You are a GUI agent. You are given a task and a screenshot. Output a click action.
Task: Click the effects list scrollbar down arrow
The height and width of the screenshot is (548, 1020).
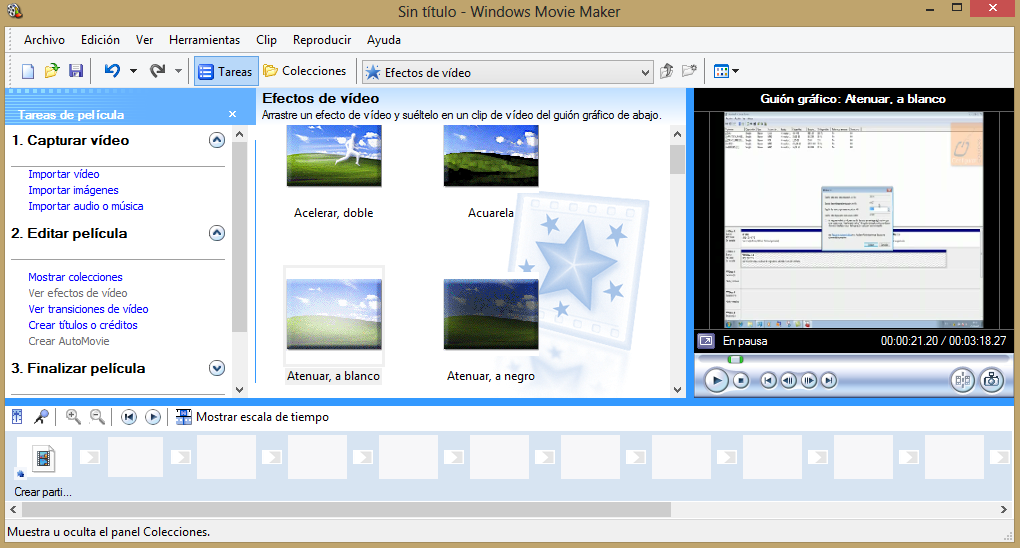pyautogui.click(x=677, y=390)
